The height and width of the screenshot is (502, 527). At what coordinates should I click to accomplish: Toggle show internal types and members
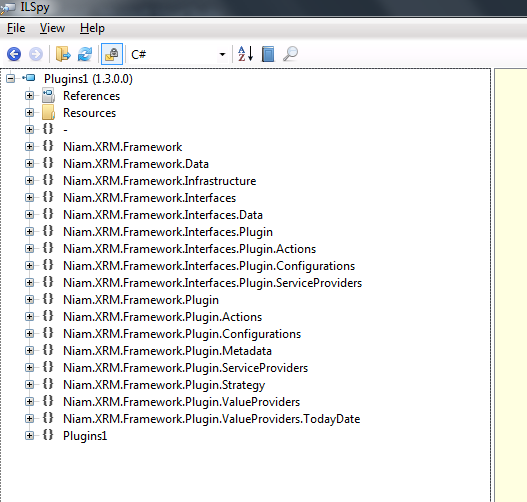pyautogui.click(x=112, y=54)
